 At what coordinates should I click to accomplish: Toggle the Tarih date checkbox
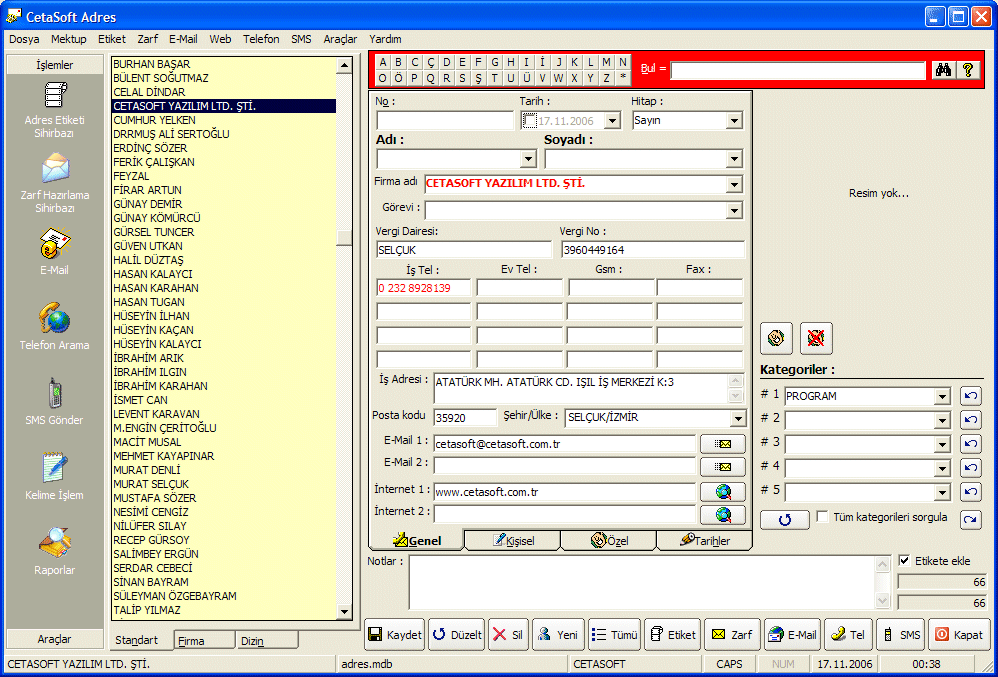point(530,120)
